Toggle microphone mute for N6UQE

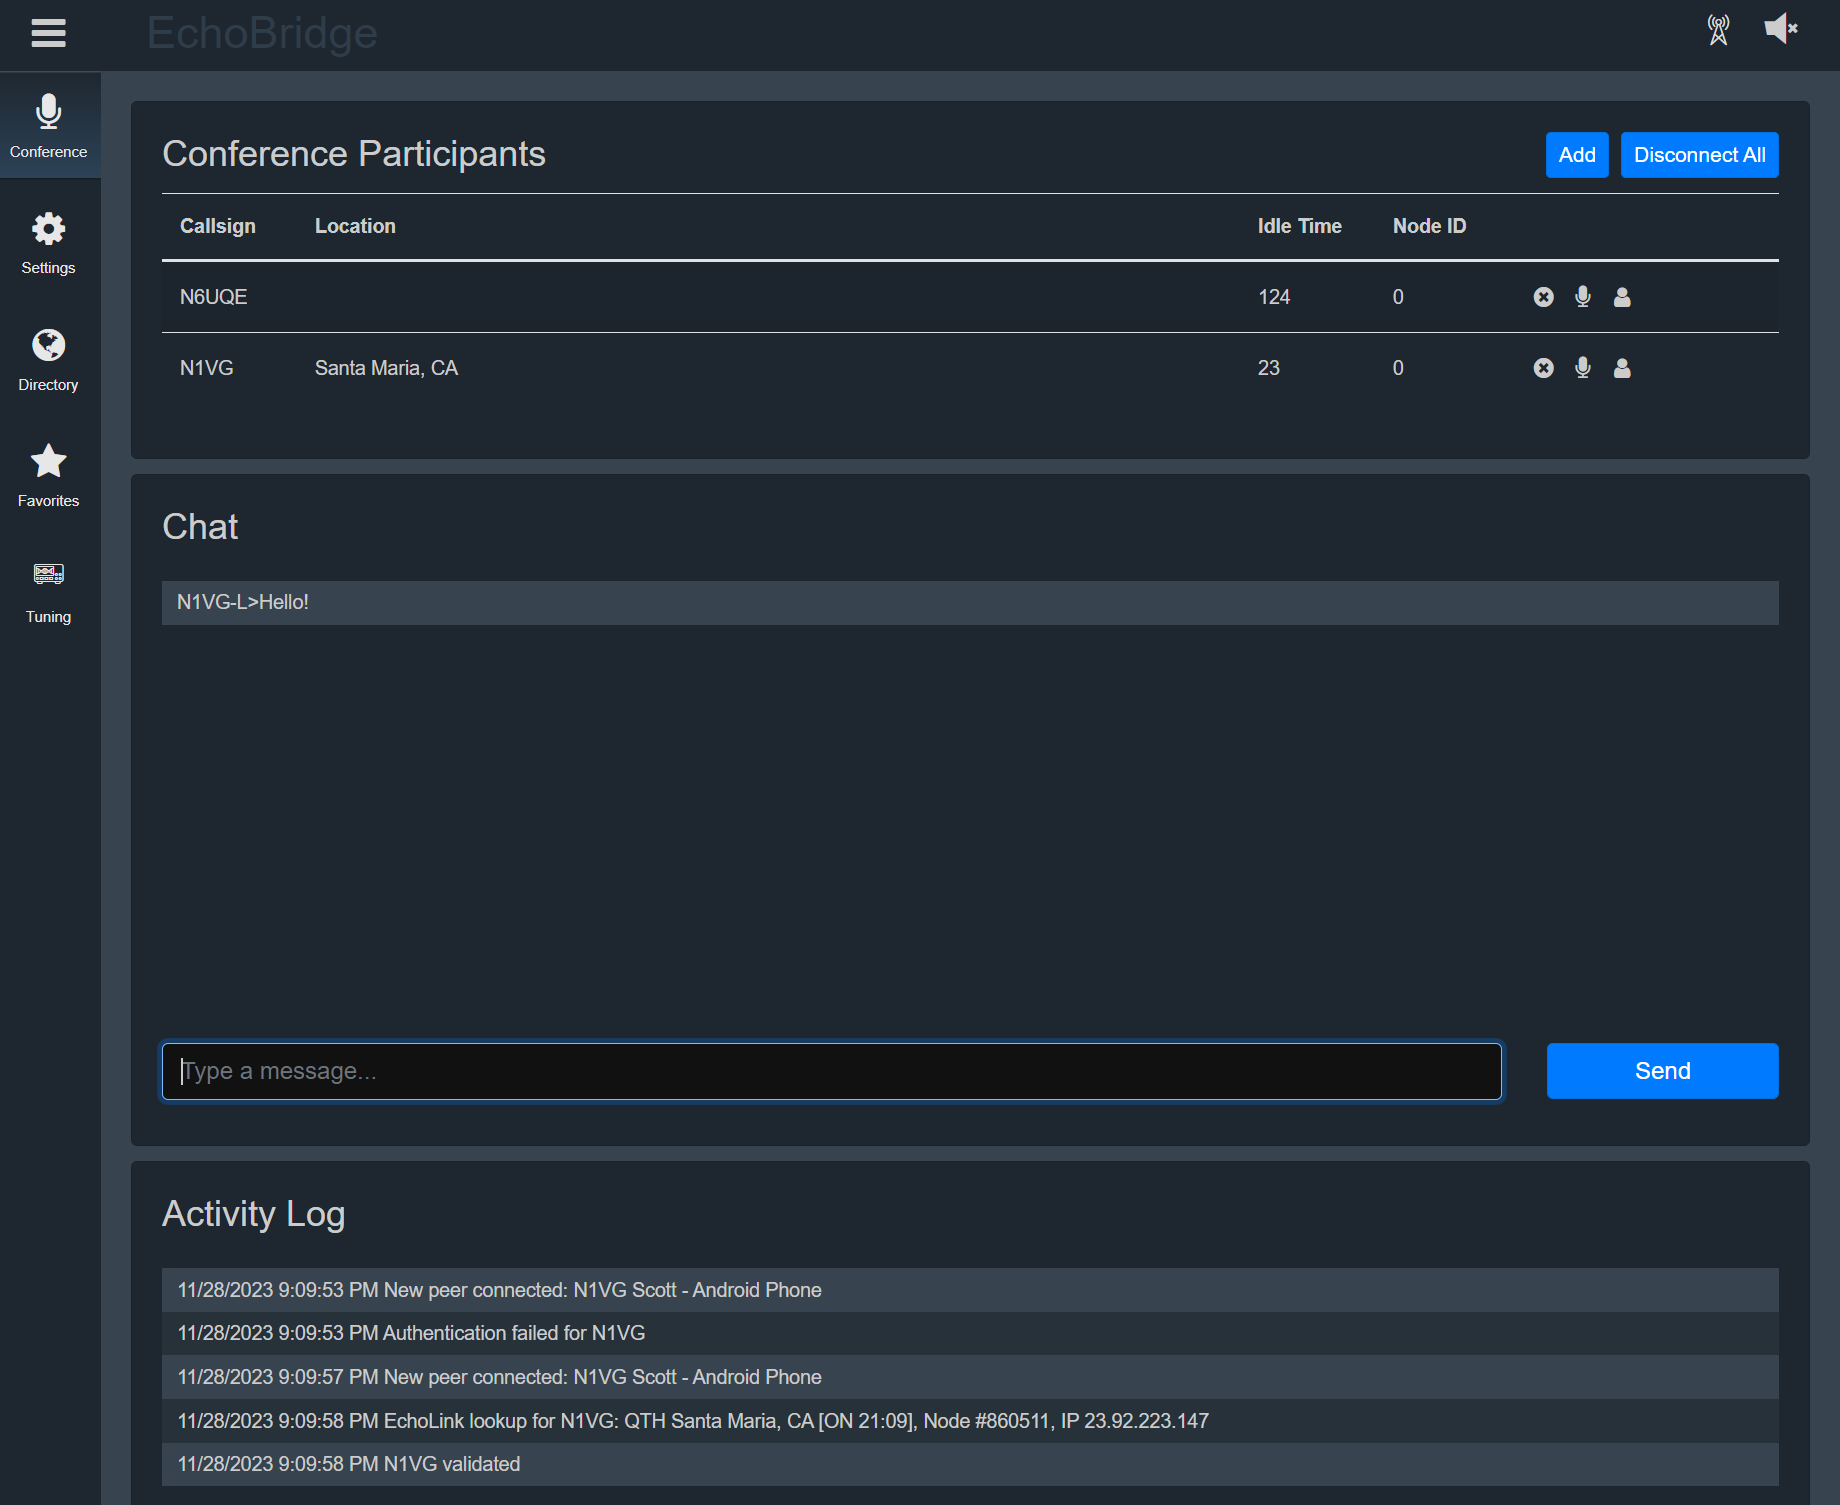coord(1582,297)
